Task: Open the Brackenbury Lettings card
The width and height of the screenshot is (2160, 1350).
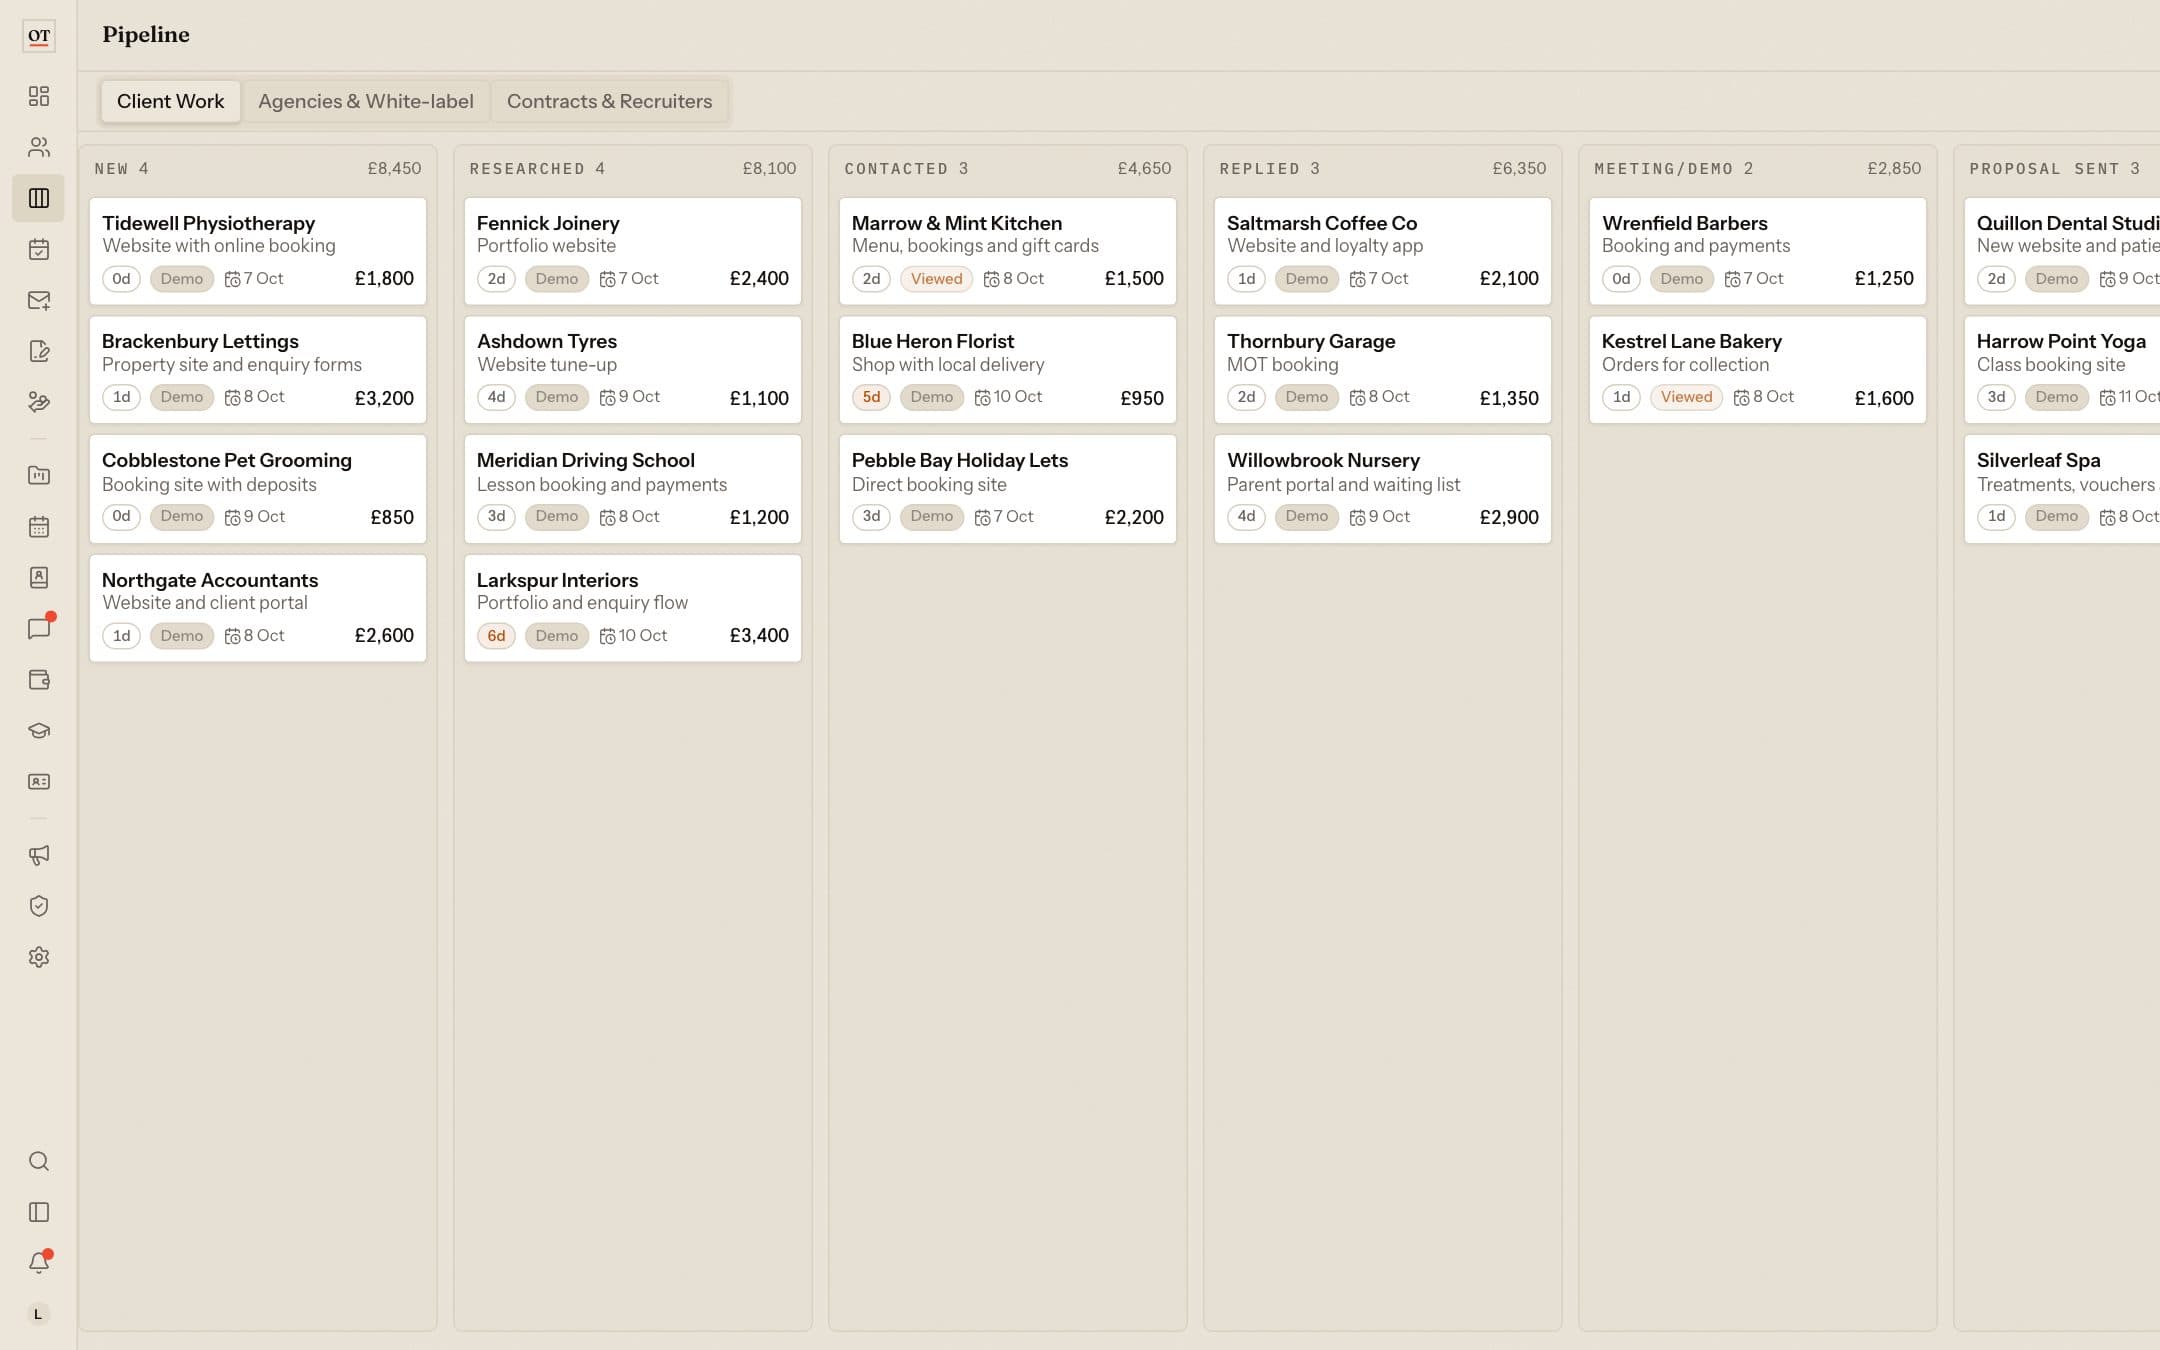Action: [x=258, y=370]
